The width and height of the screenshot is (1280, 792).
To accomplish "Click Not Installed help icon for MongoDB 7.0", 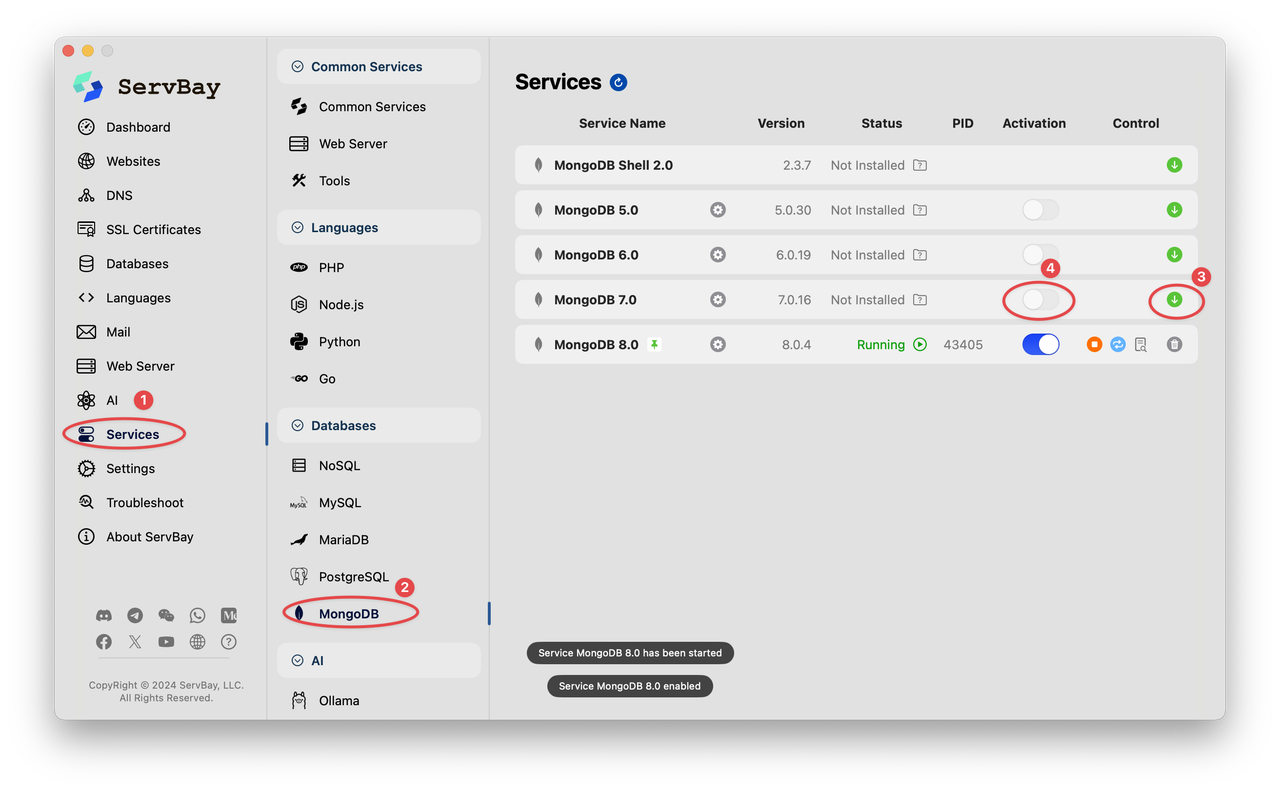I will 920,300.
